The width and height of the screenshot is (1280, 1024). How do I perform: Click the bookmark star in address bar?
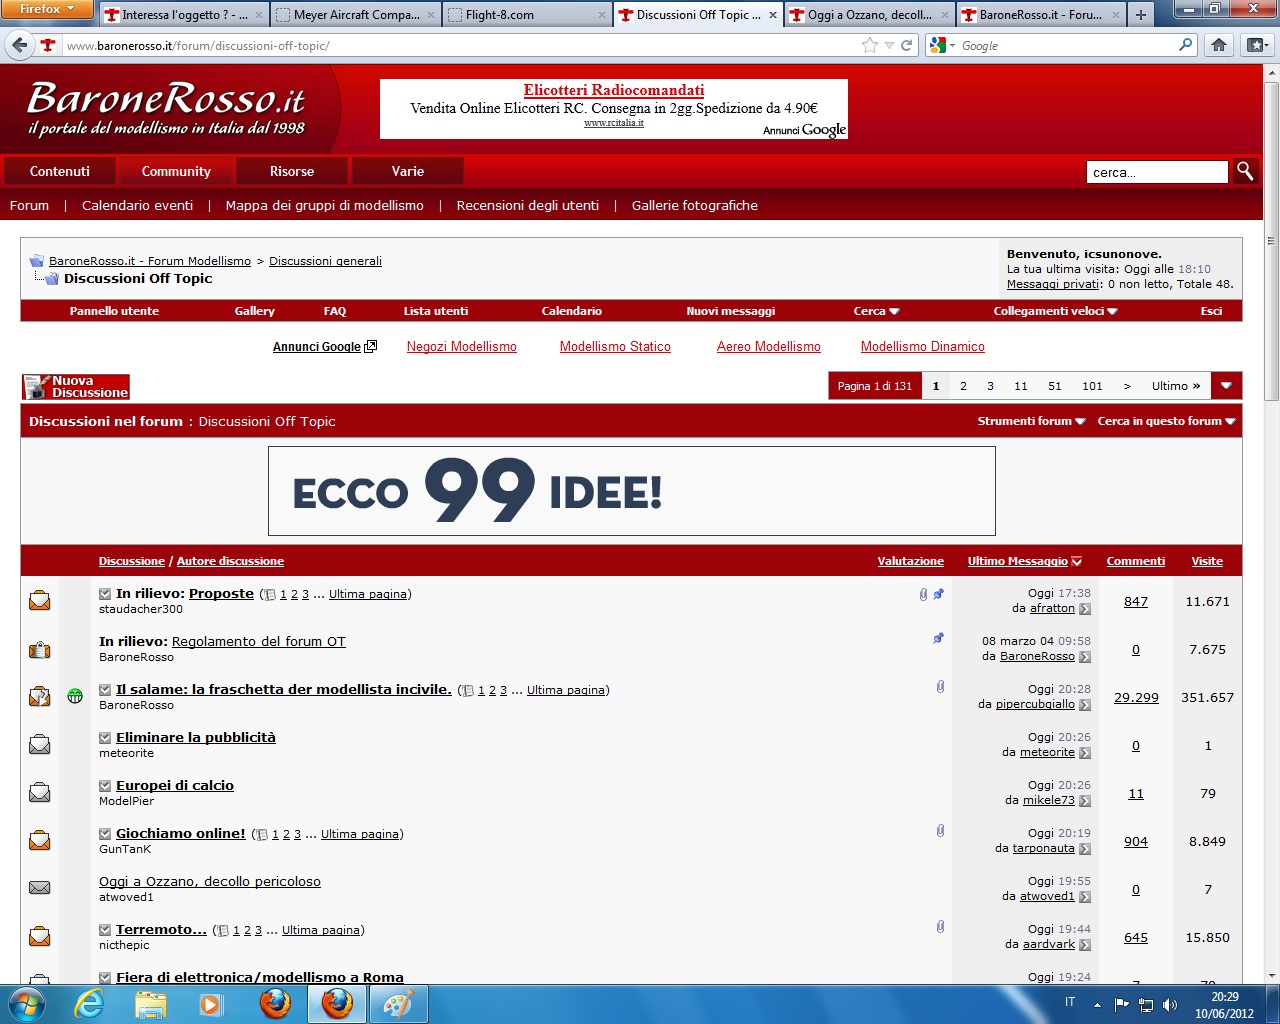[869, 45]
